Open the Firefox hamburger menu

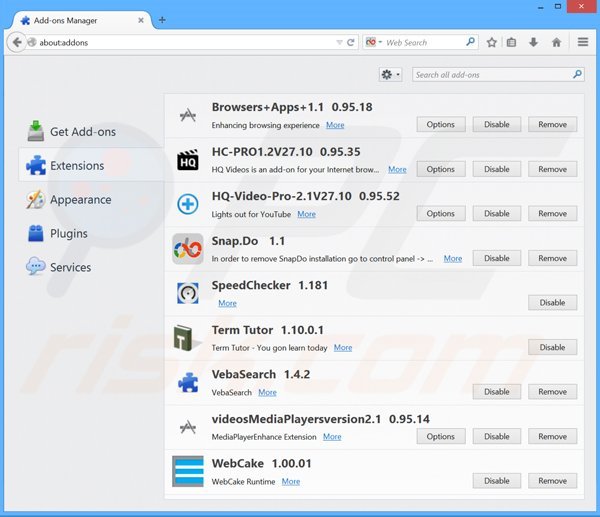[583, 42]
